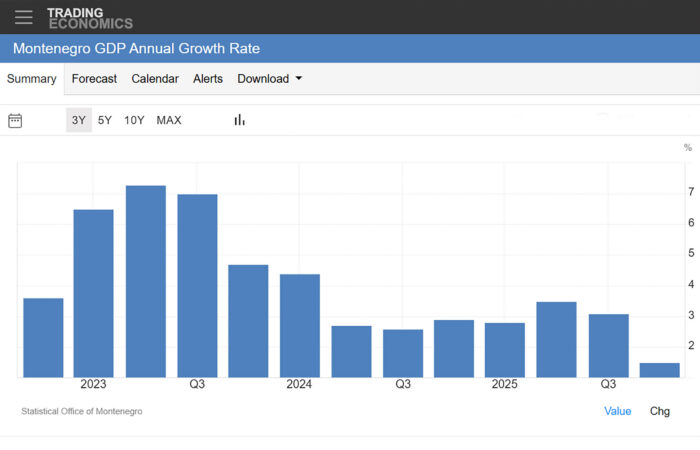Image resolution: width=700 pixels, height=450 pixels.
Task: Click the shortest, rightmost chart bar
Action: (x=659, y=370)
